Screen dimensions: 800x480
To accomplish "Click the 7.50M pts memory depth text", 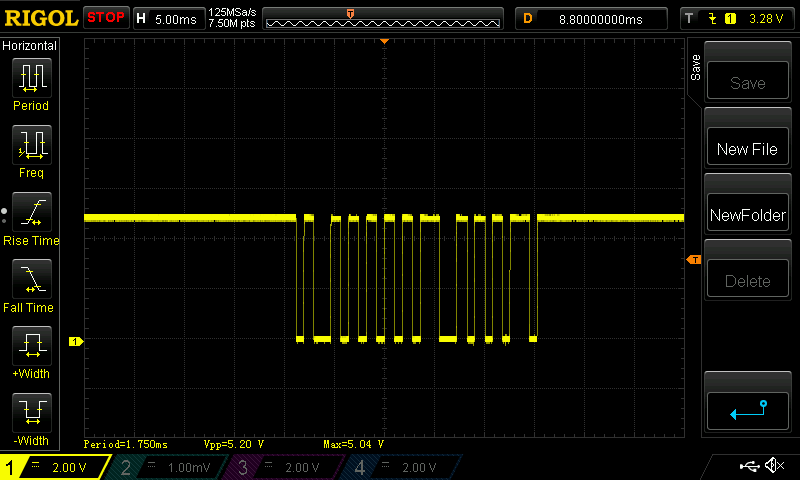I will (232, 23).
